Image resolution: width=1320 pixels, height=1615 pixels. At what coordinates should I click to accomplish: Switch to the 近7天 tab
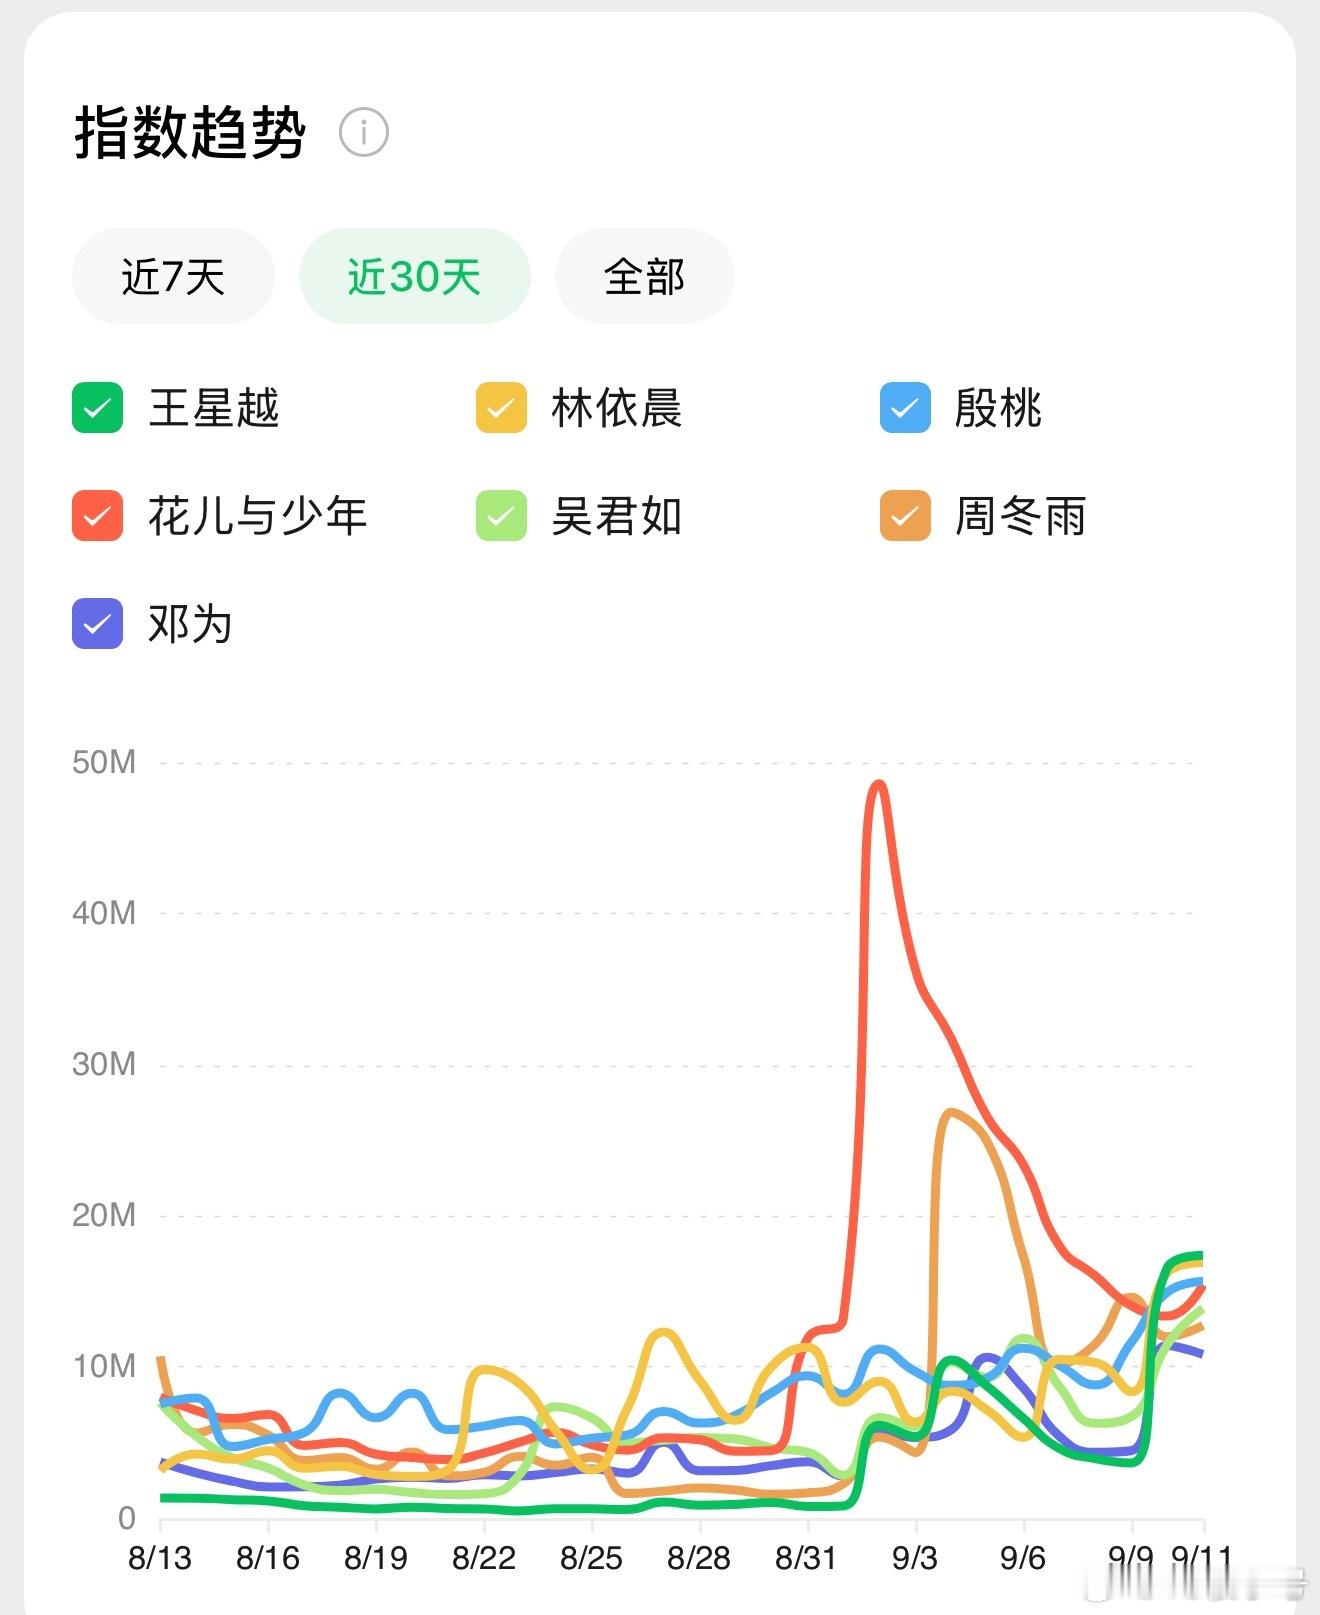tap(173, 276)
